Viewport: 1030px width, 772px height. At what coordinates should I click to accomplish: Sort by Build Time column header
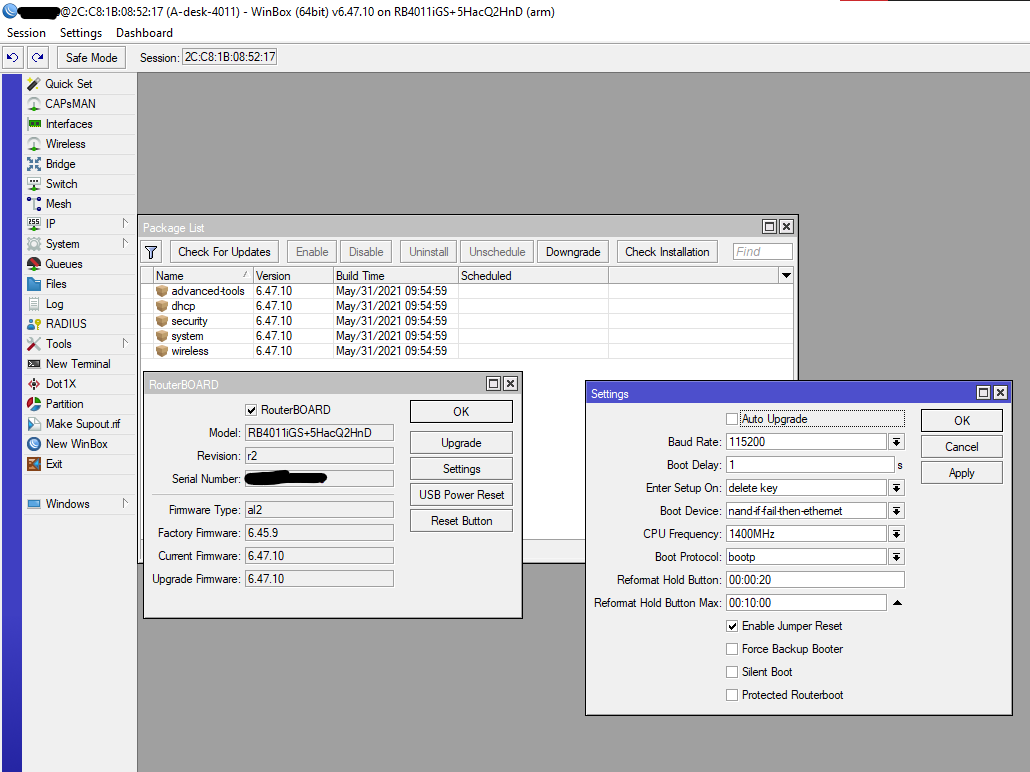395,276
